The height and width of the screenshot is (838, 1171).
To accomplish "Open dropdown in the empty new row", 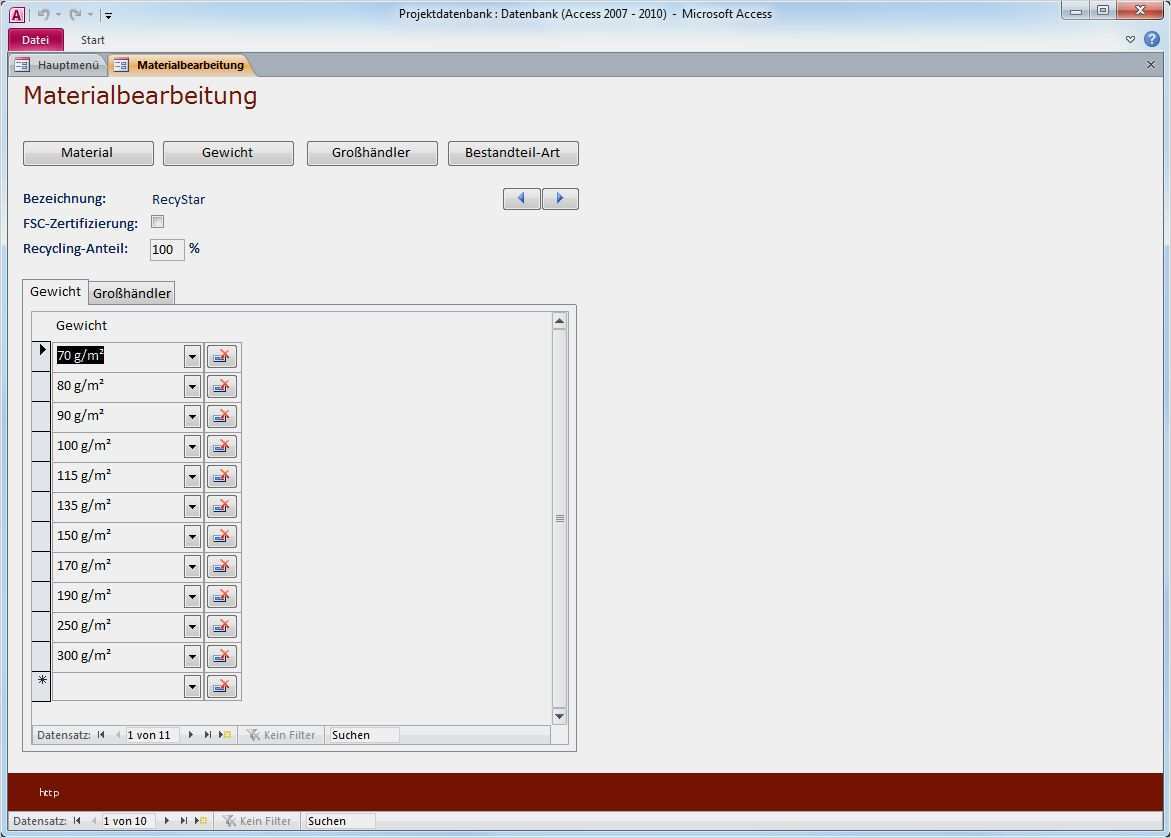I will point(192,687).
